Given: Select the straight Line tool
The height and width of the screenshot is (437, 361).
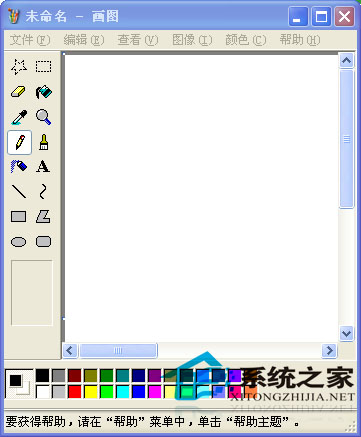Looking at the screenshot, I should [19, 191].
